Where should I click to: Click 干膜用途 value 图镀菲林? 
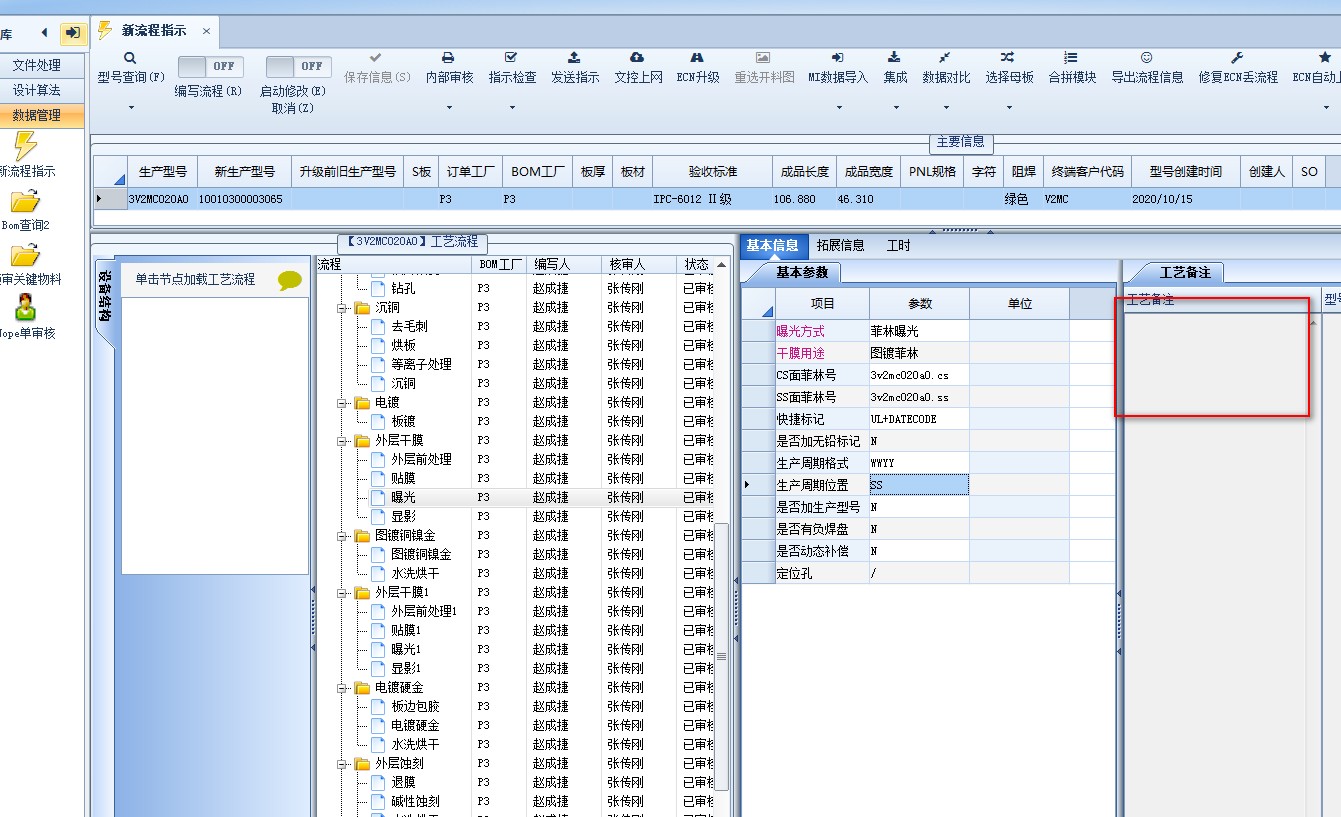pyautogui.click(x=918, y=353)
